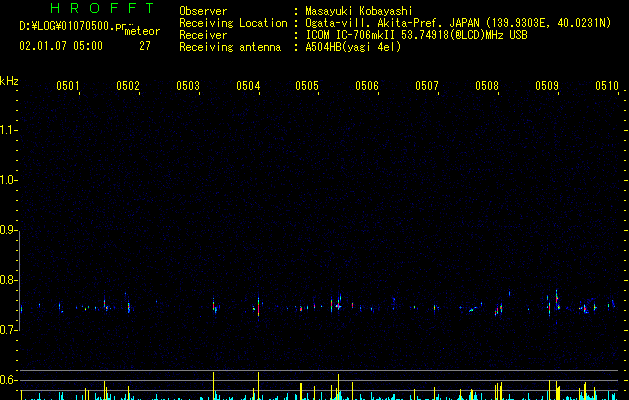Click the HROFFT title text
Screen dimensions: 629x400
pos(103,8)
